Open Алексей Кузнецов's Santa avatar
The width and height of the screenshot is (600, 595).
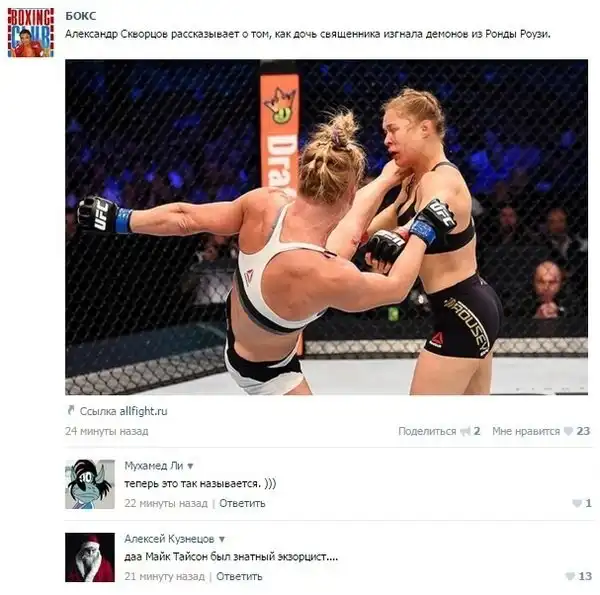[x=90, y=557]
